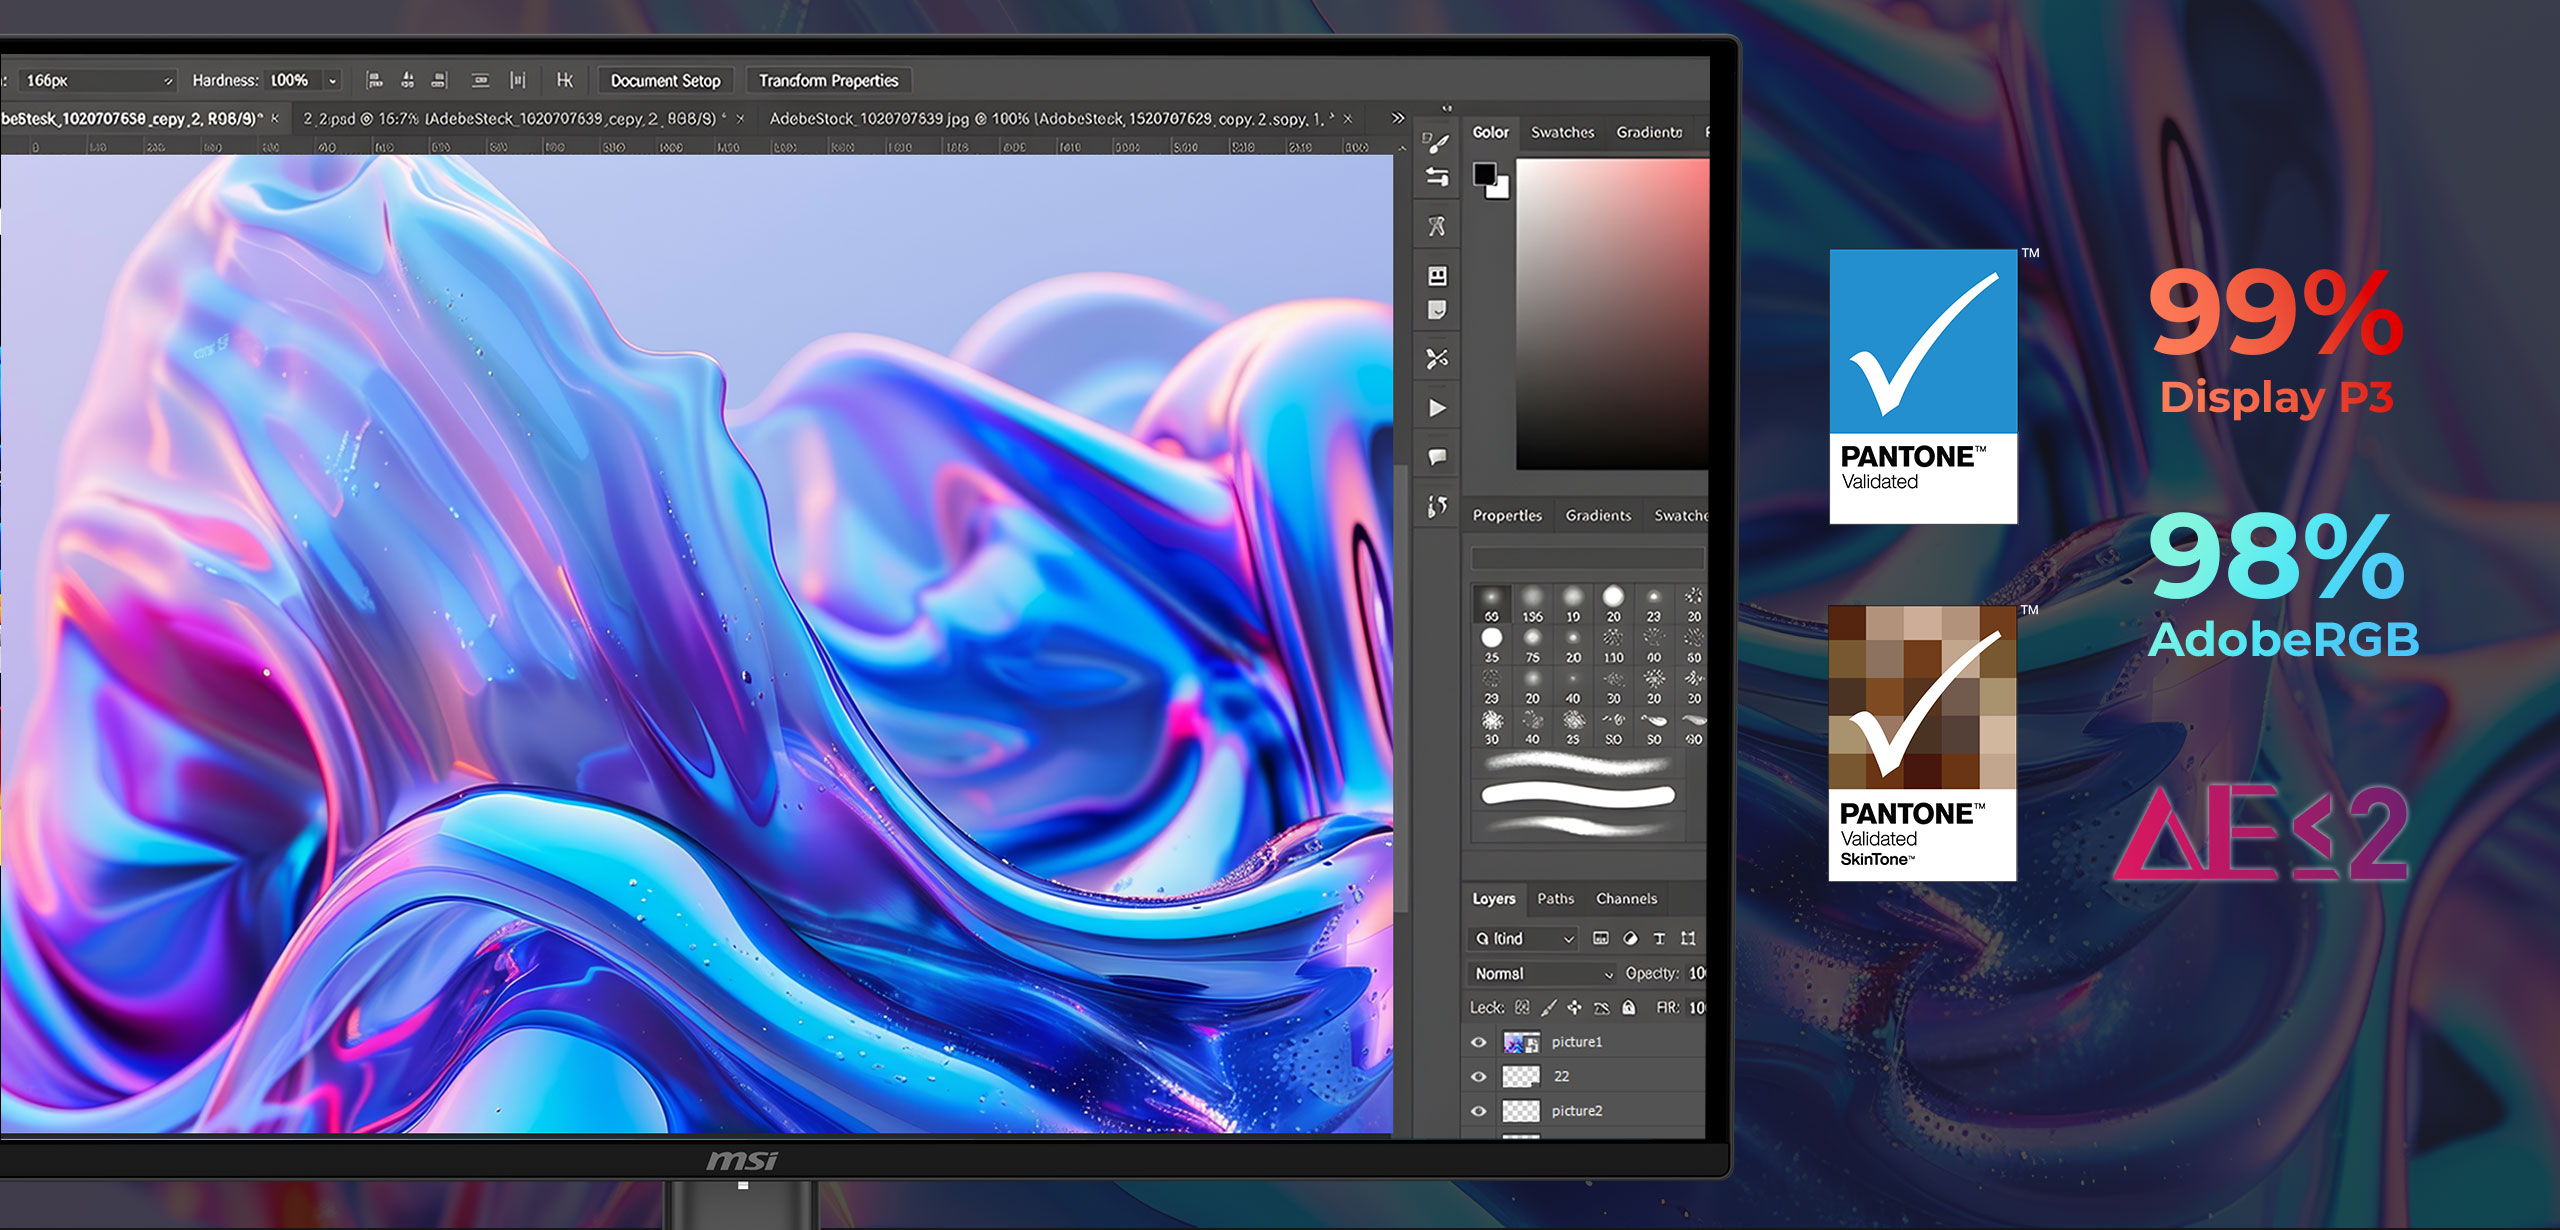
Task: Click lock position move icon
Action: [x=1574, y=1007]
